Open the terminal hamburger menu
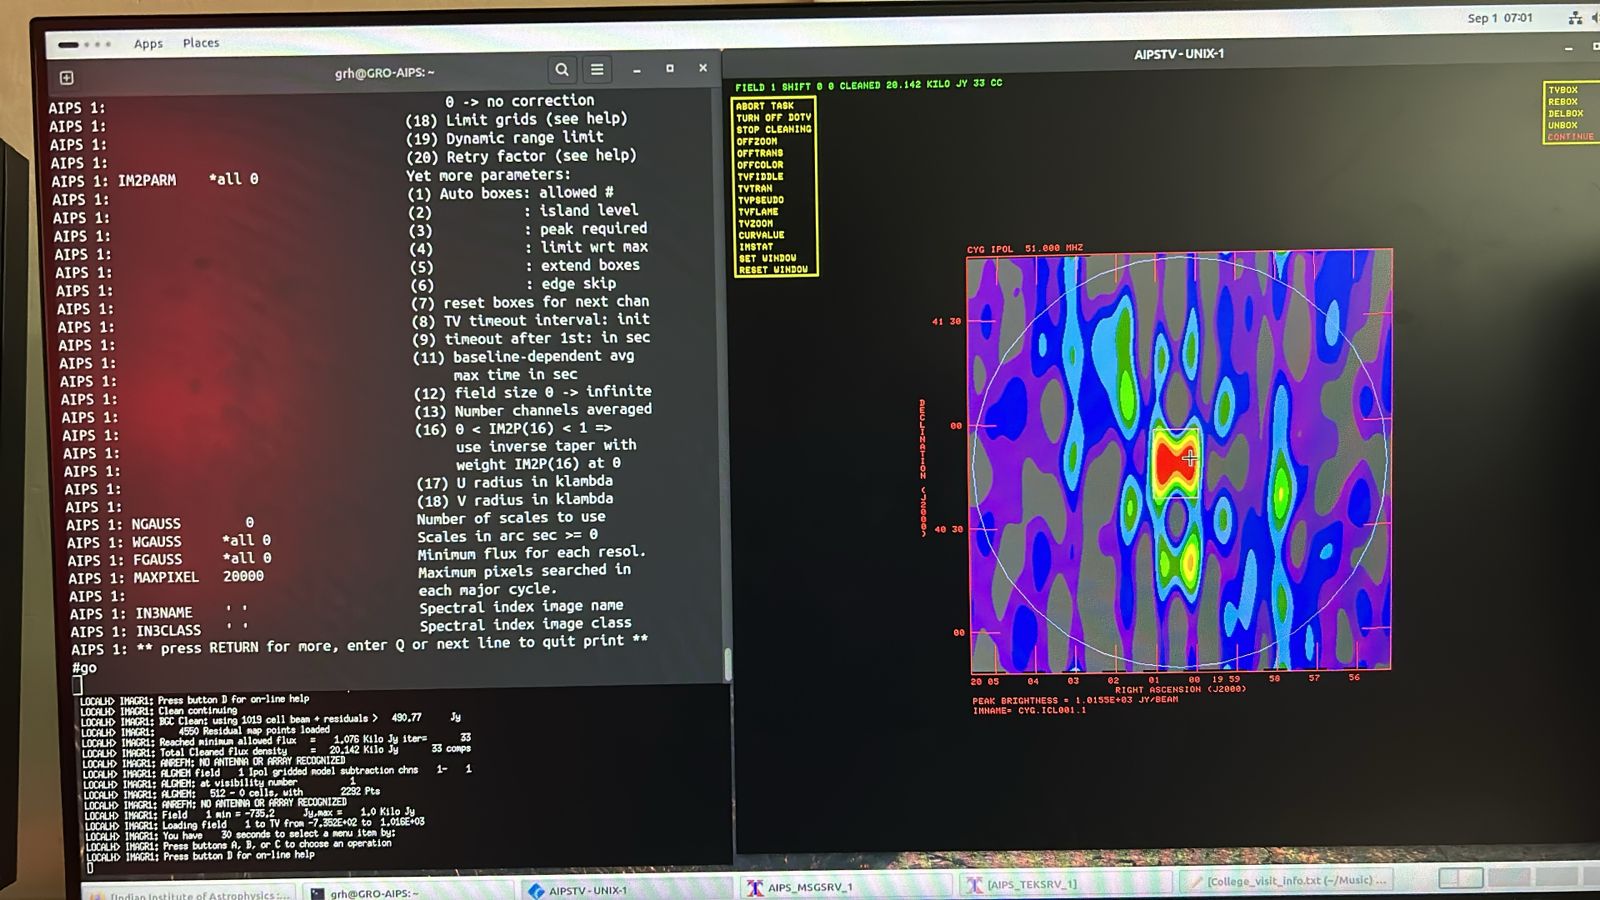The height and width of the screenshot is (900, 1600). pos(597,70)
